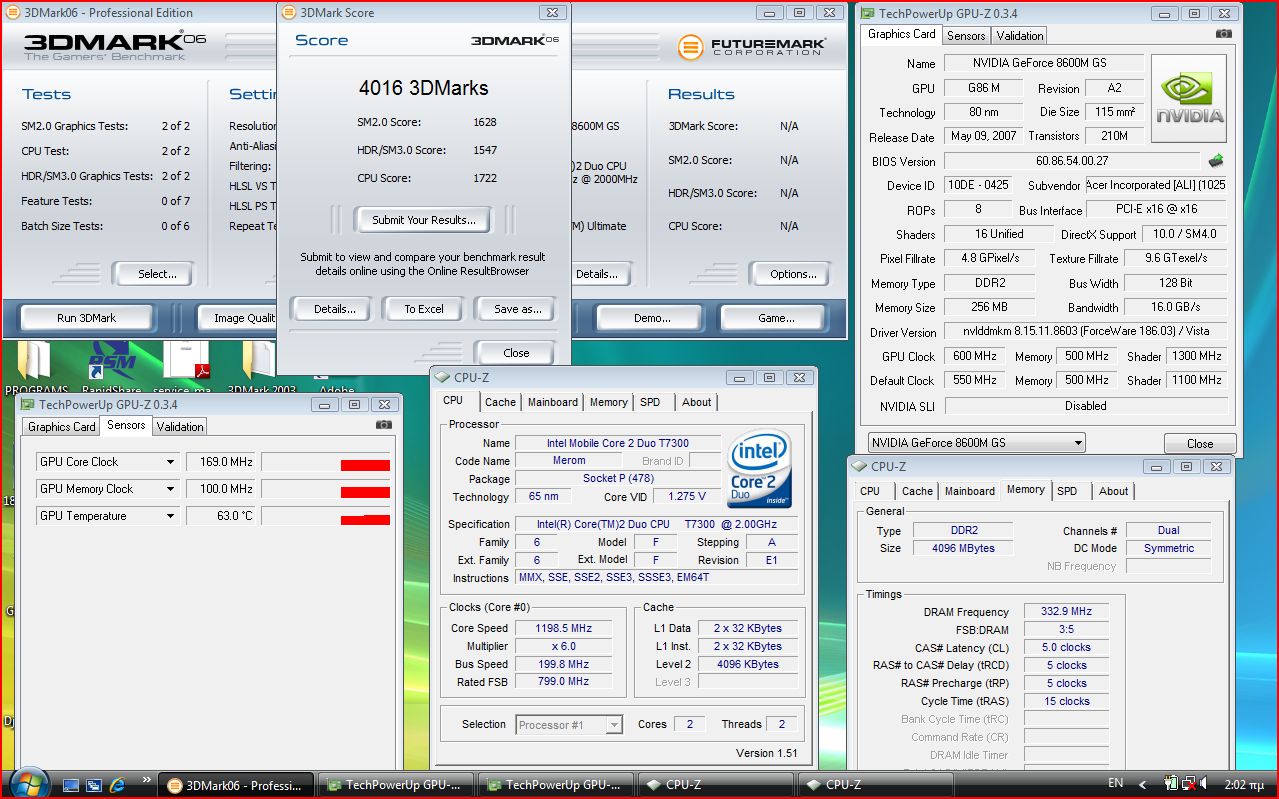Click the title icon of GPU-Z Graphics Card window

867,13
